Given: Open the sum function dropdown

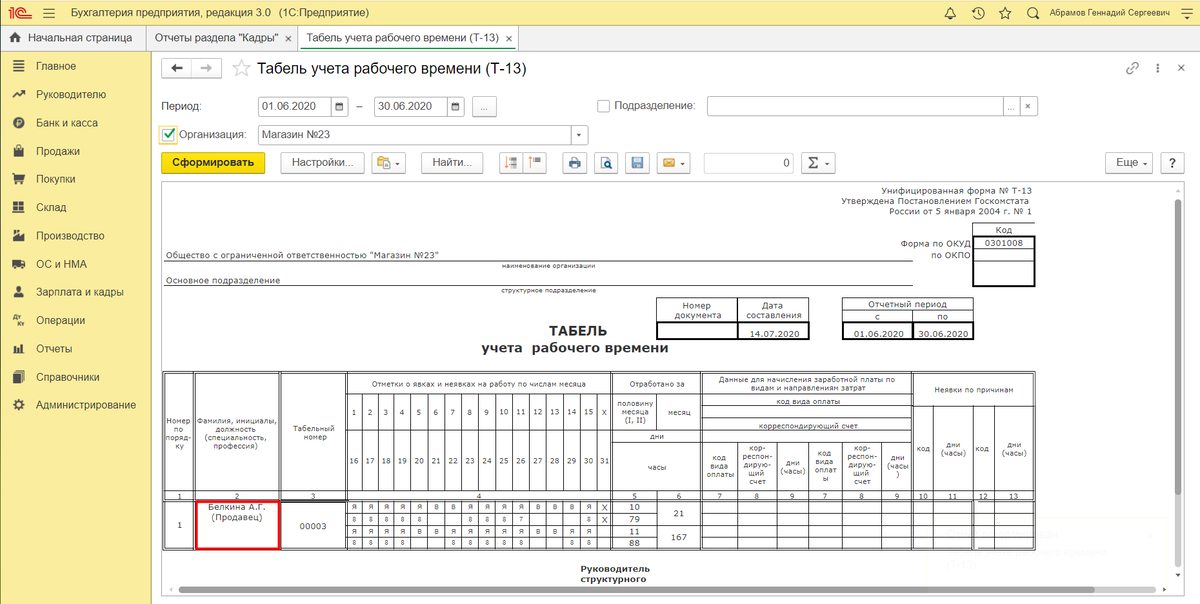Looking at the screenshot, I should coord(818,163).
